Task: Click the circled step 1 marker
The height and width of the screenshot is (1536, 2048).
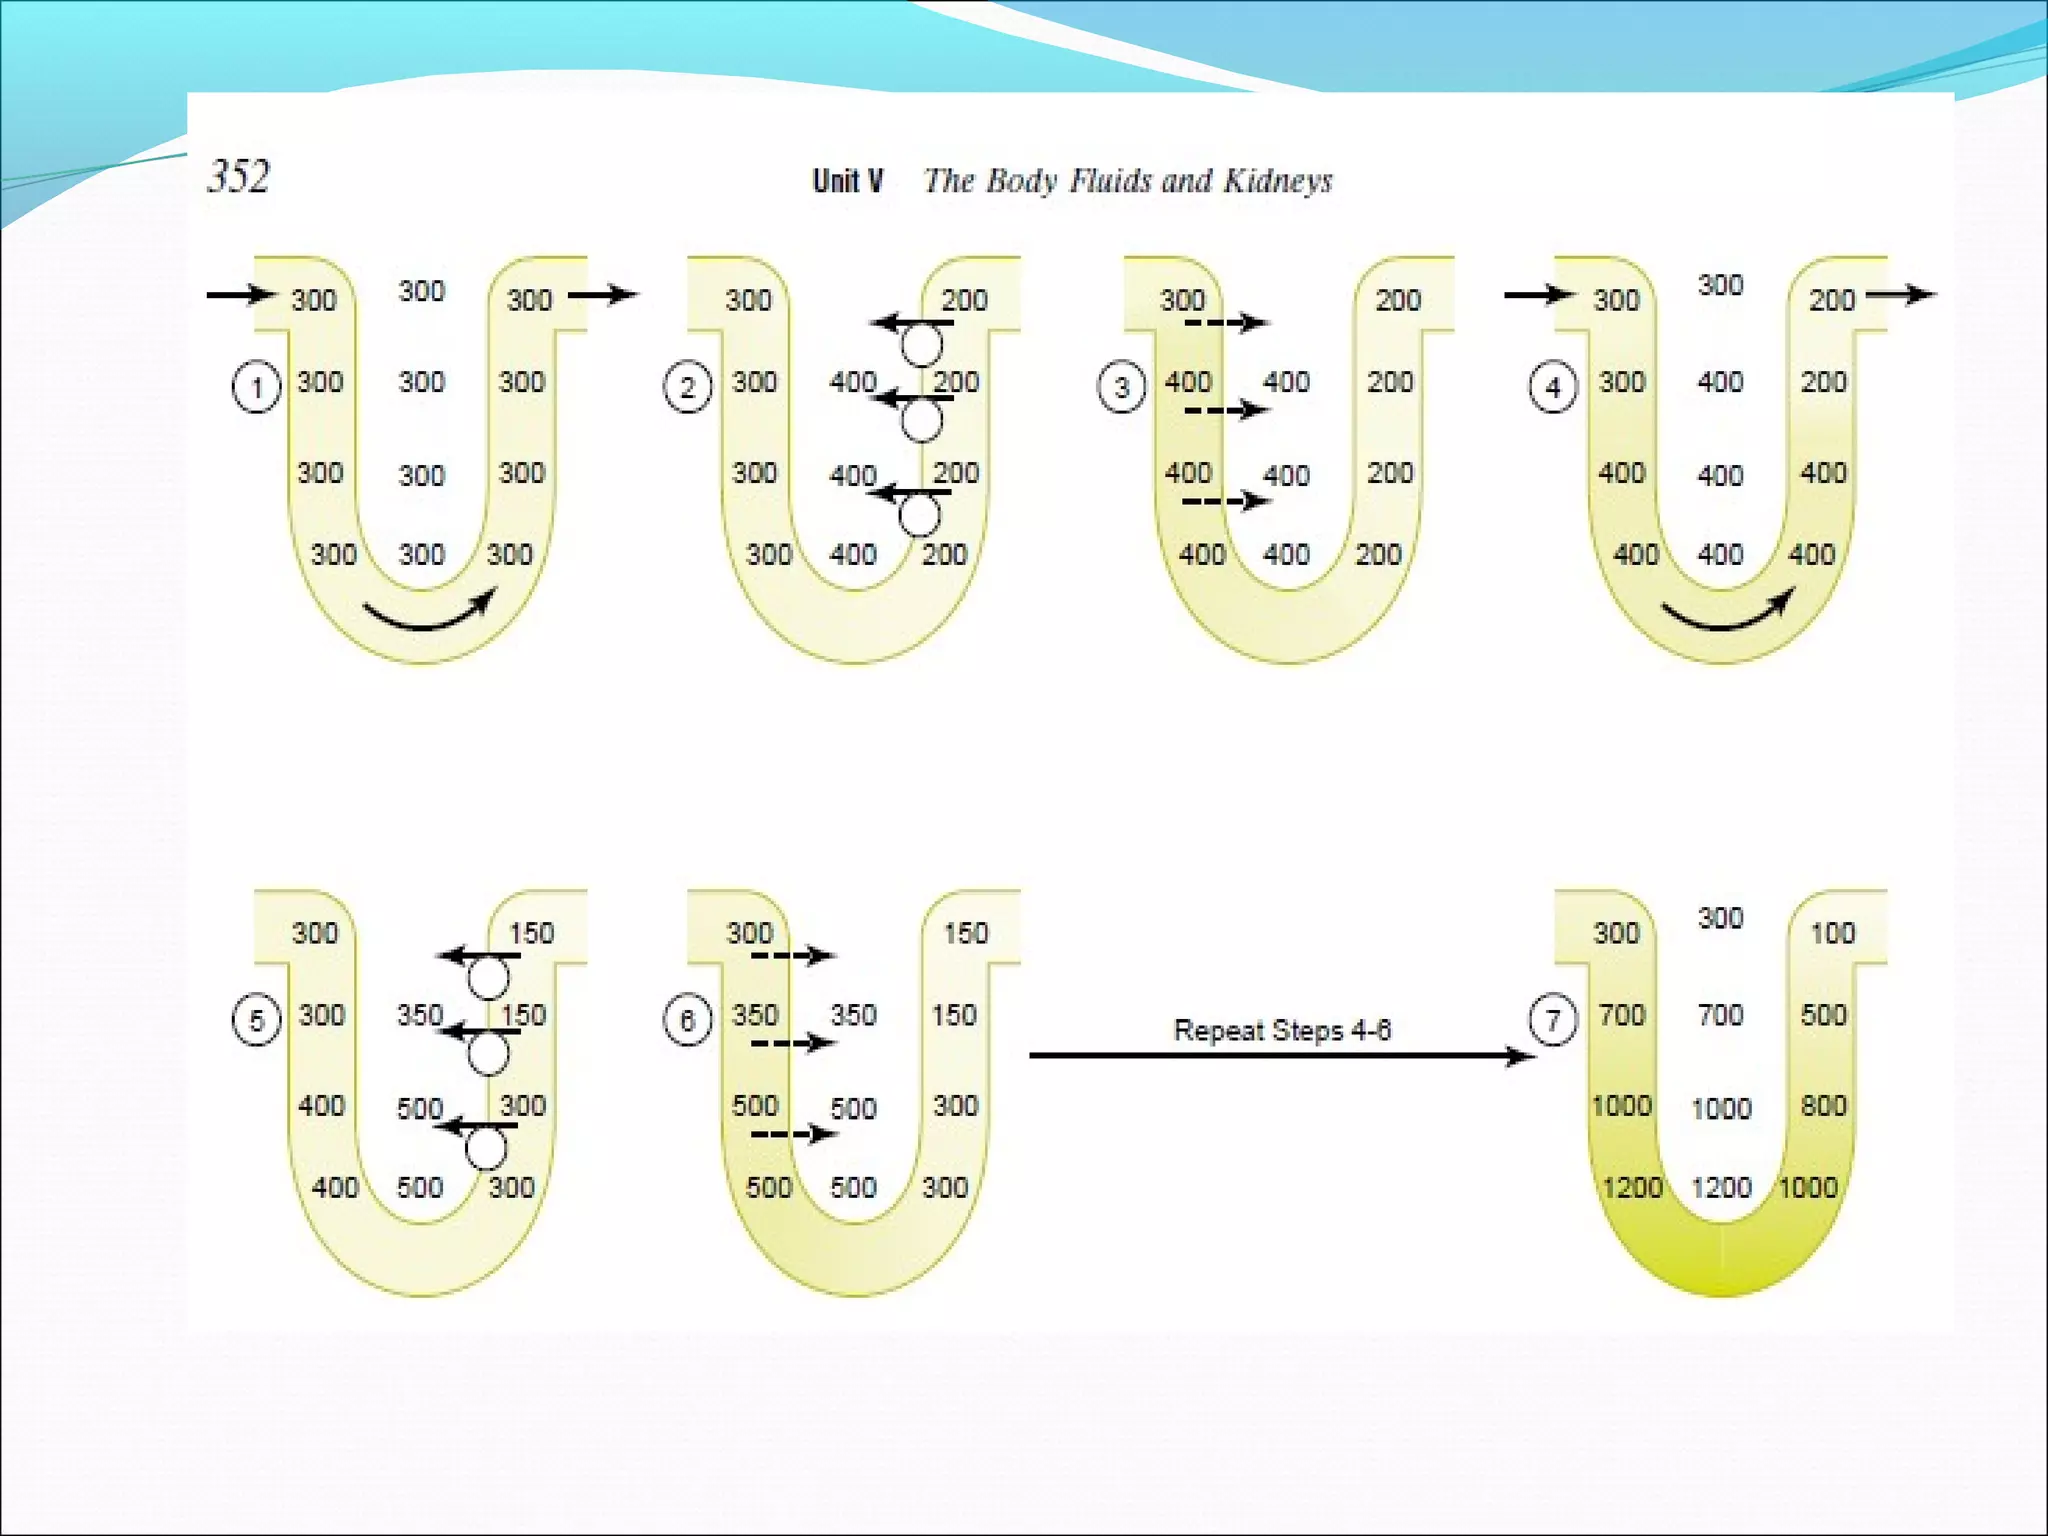Action: [x=256, y=387]
